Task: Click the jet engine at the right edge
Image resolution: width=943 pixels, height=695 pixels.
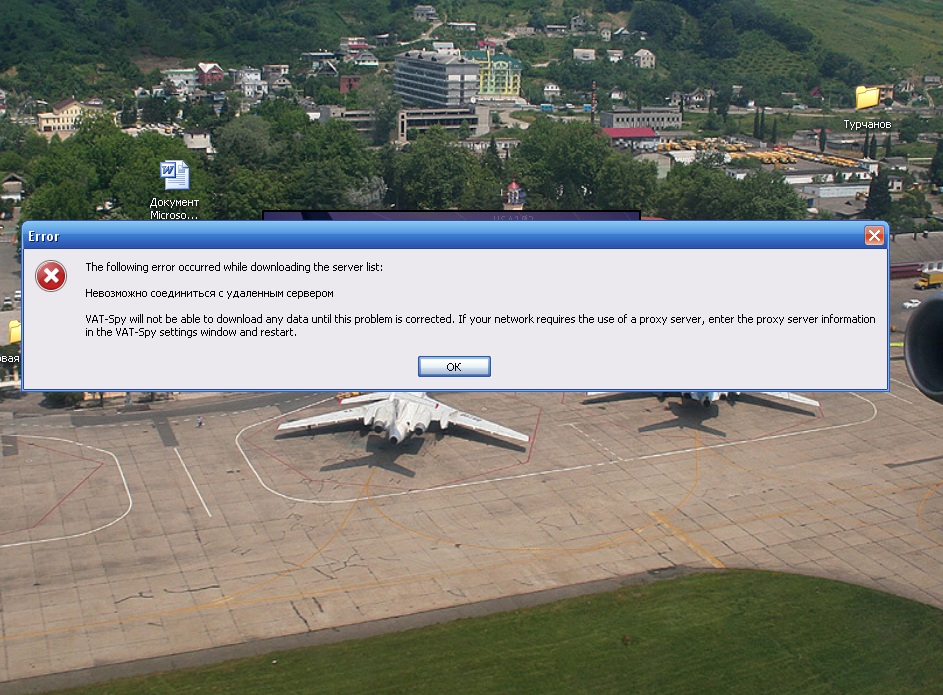Action: point(924,346)
